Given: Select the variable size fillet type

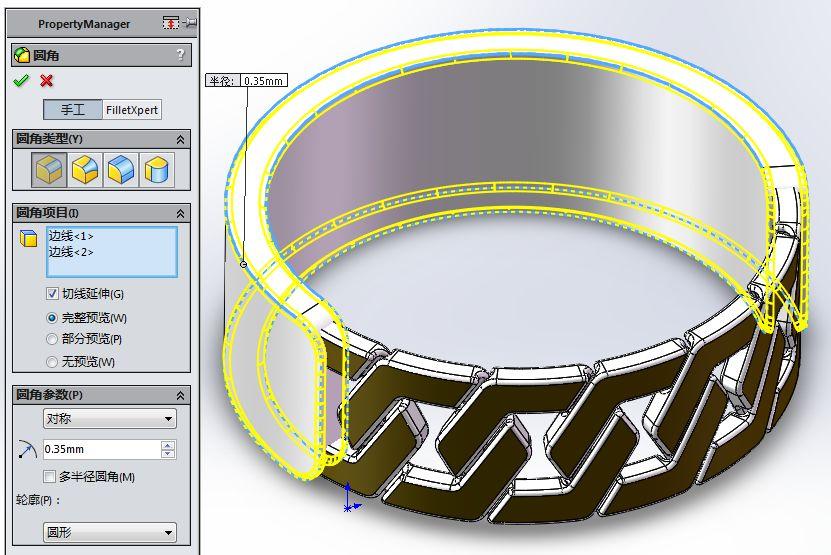Looking at the screenshot, I should pyautogui.click(x=85, y=170).
